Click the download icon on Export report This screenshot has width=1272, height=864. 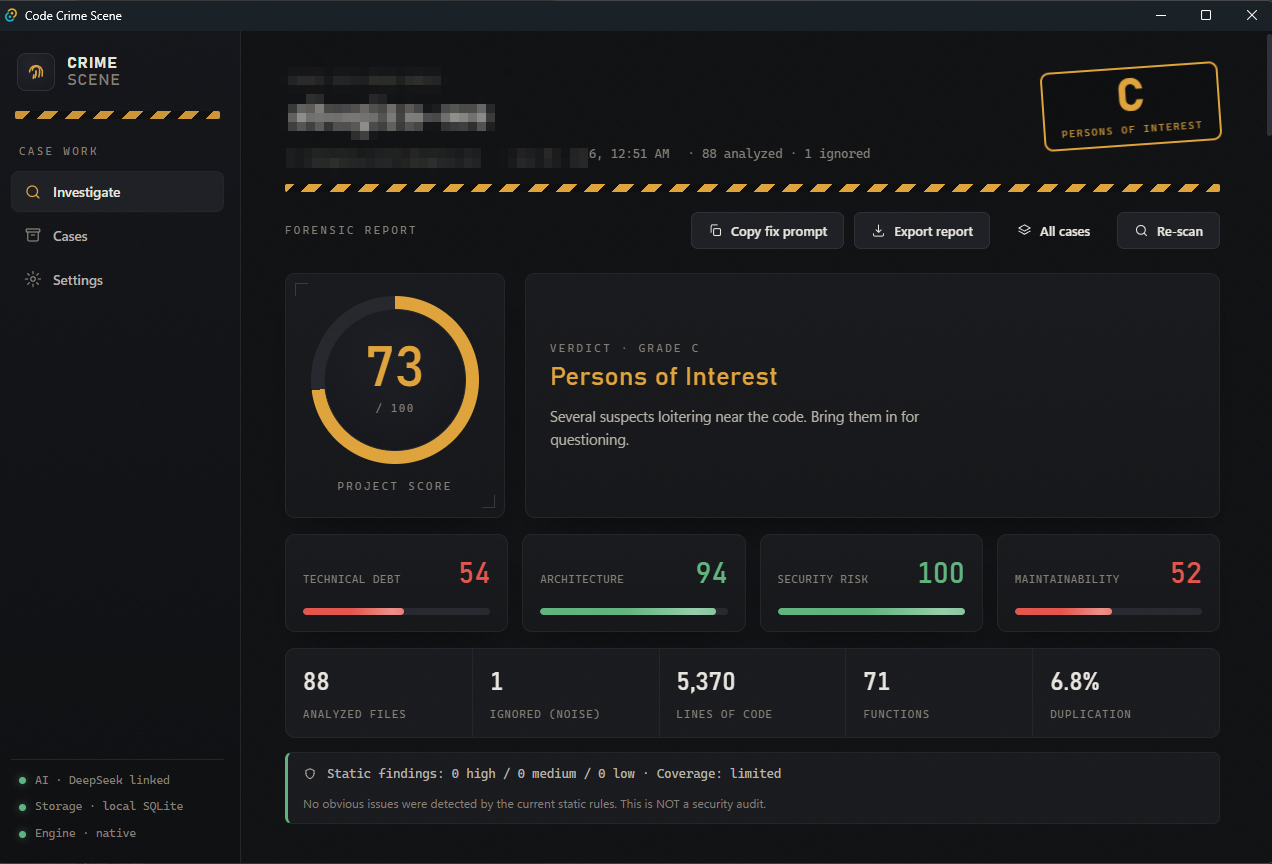click(879, 231)
